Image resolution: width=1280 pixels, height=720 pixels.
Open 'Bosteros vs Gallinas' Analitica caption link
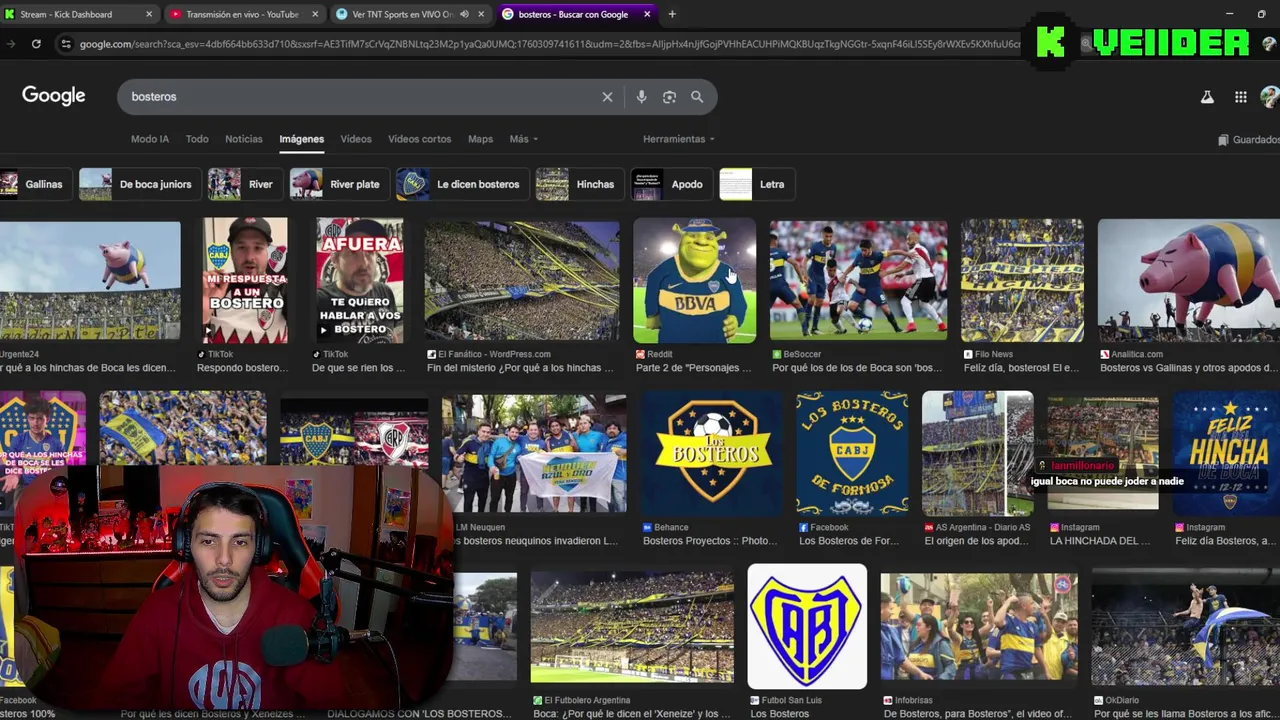[x=1189, y=368]
